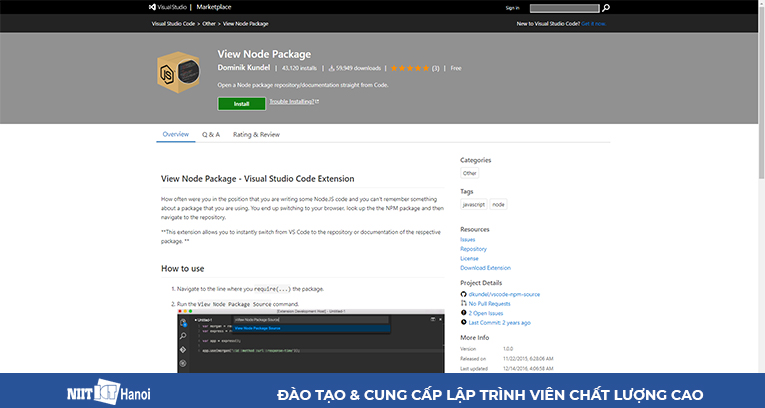Click the open issues icon
The height and width of the screenshot is (408, 765).
(463, 313)
